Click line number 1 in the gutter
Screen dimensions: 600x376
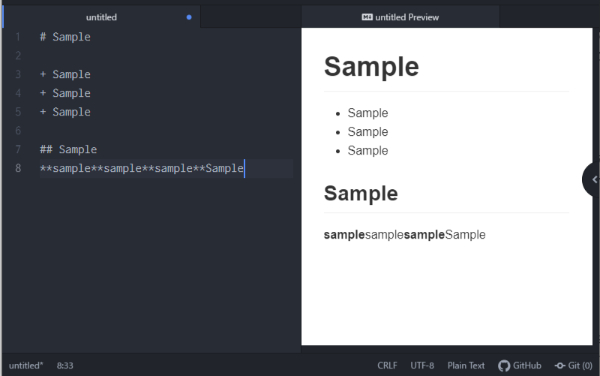18,37
